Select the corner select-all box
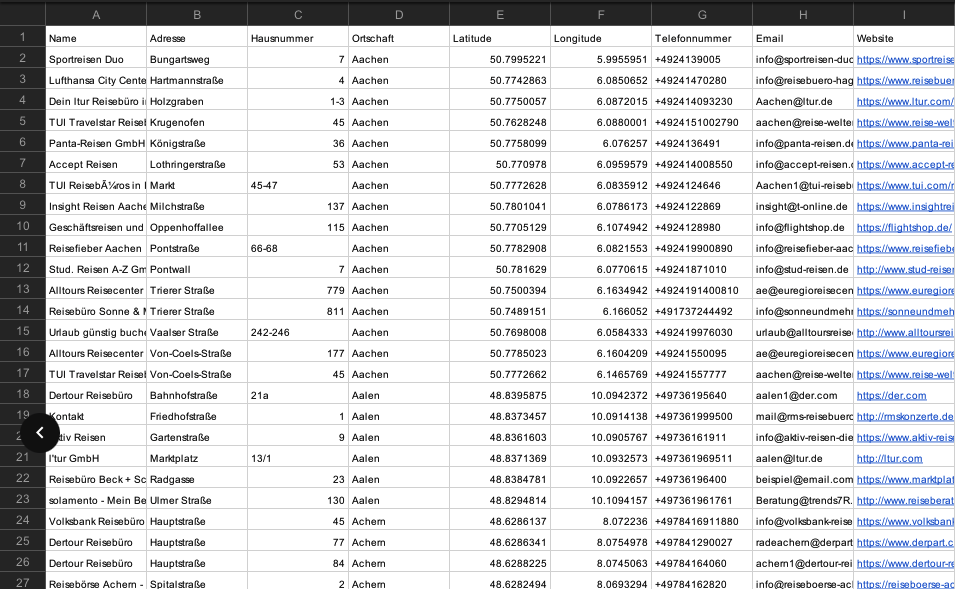Image resolution: width=955 pixels, height=589 pixels. click(x=23, y=15)
